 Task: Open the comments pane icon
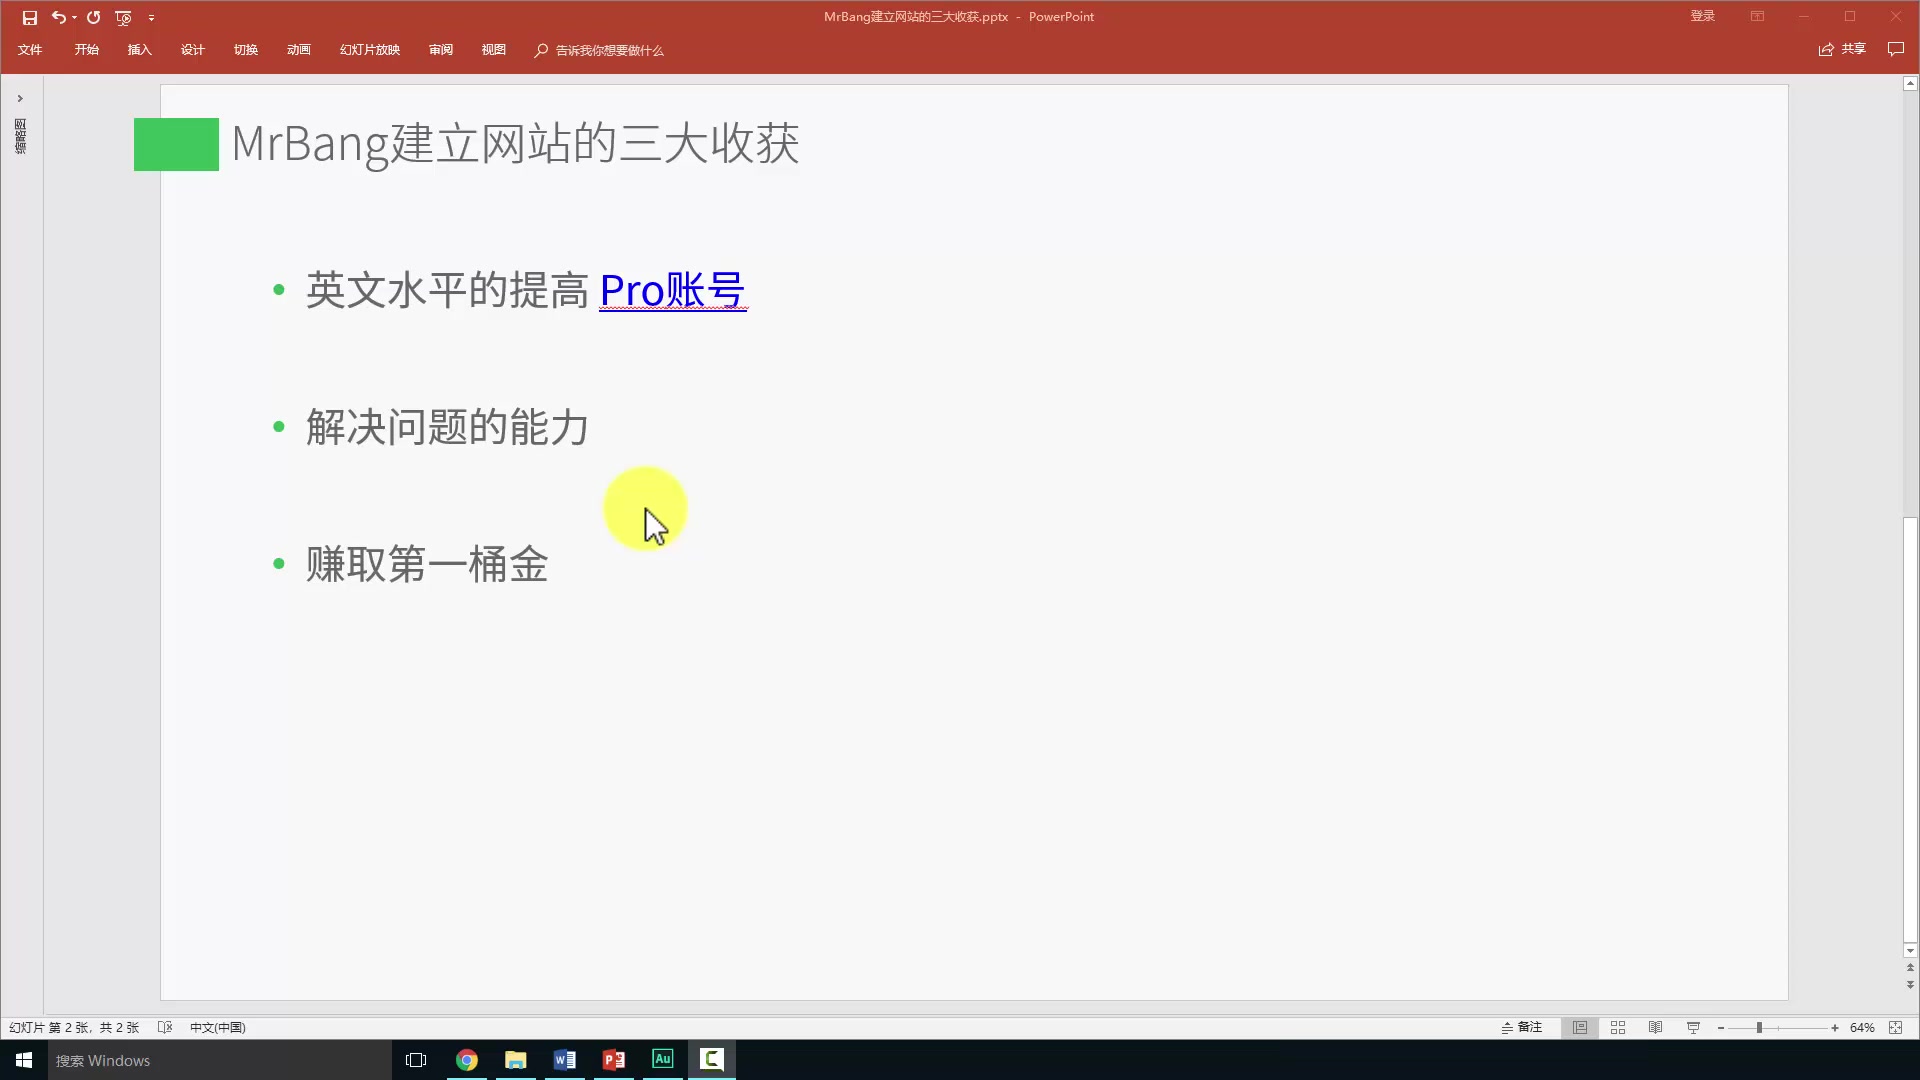click(x=1895, y=49)
